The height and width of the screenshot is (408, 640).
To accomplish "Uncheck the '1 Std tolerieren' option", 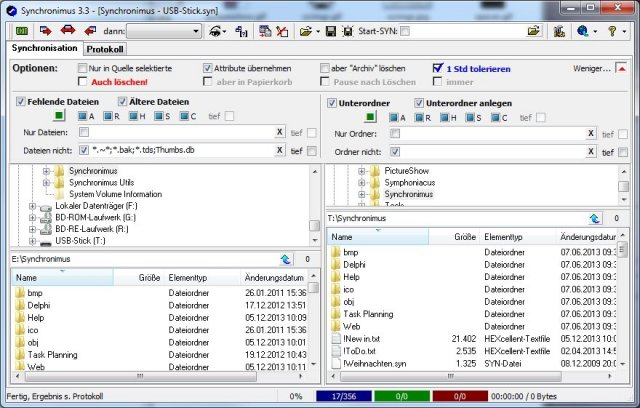I will click(x=439, y=68).
